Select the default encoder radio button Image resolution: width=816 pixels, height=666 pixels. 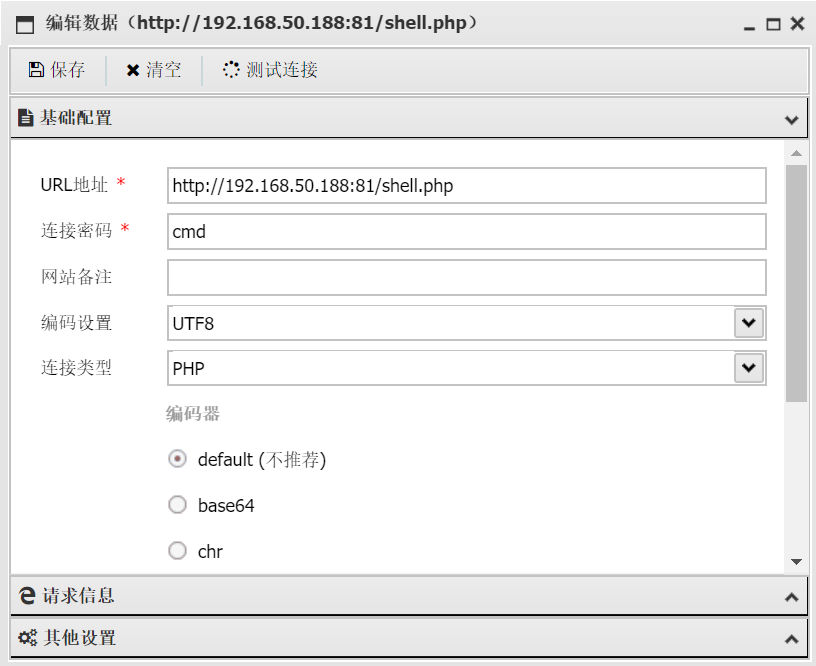(x=177, y=459)
